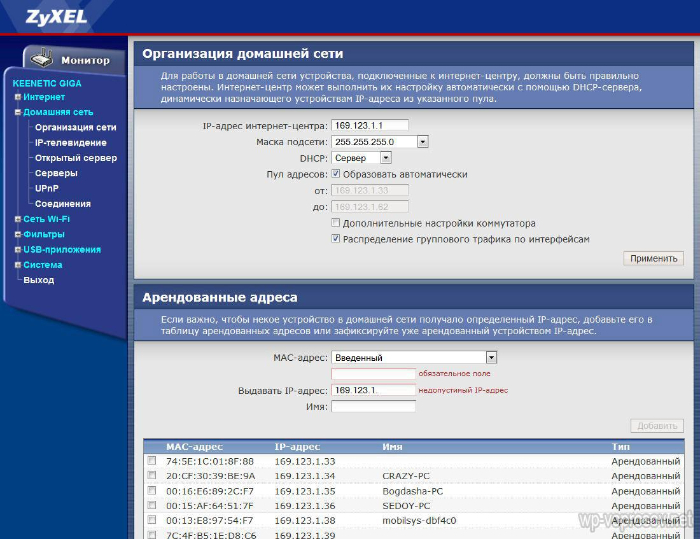Select the 169.123.1.34 address cell
This screenshot has height=539, width=700.
click(x=304, y=476)
